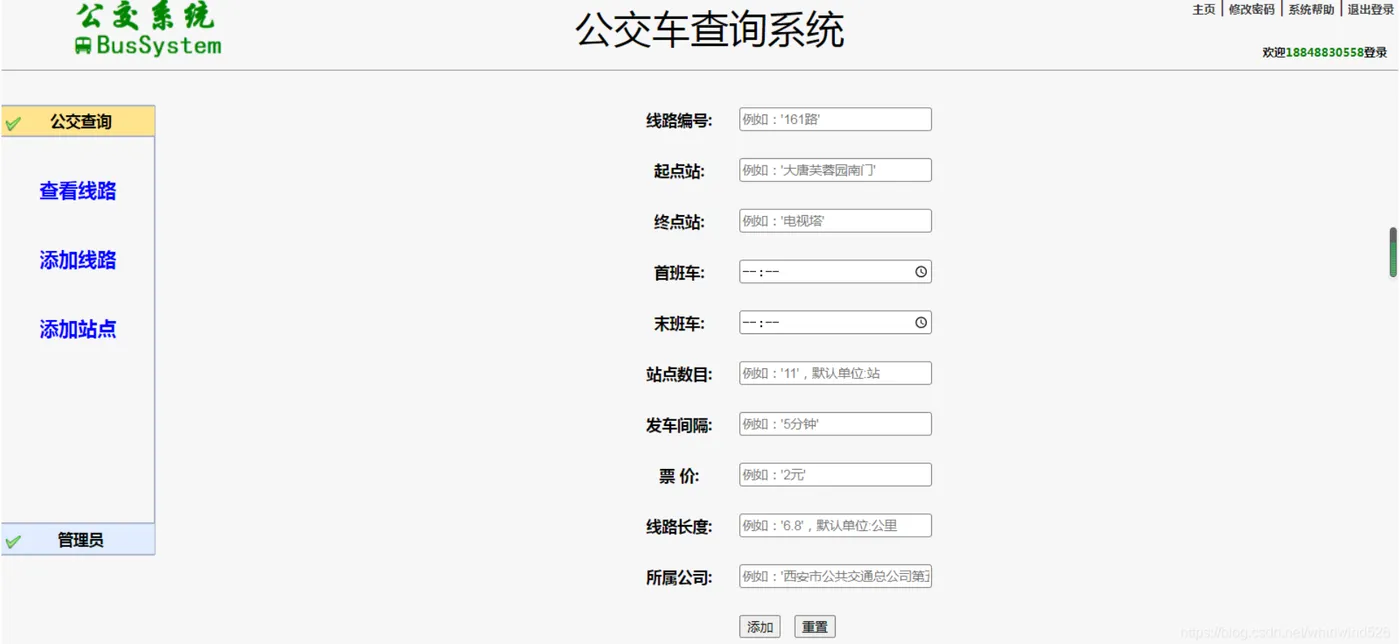
Task: Focus the 线路长度 input field
Action: [x=836, y=526]
